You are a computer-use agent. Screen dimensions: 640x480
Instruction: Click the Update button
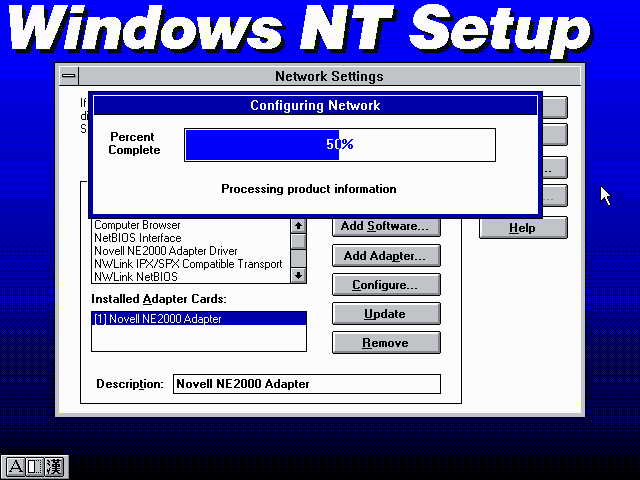(386, 313)
